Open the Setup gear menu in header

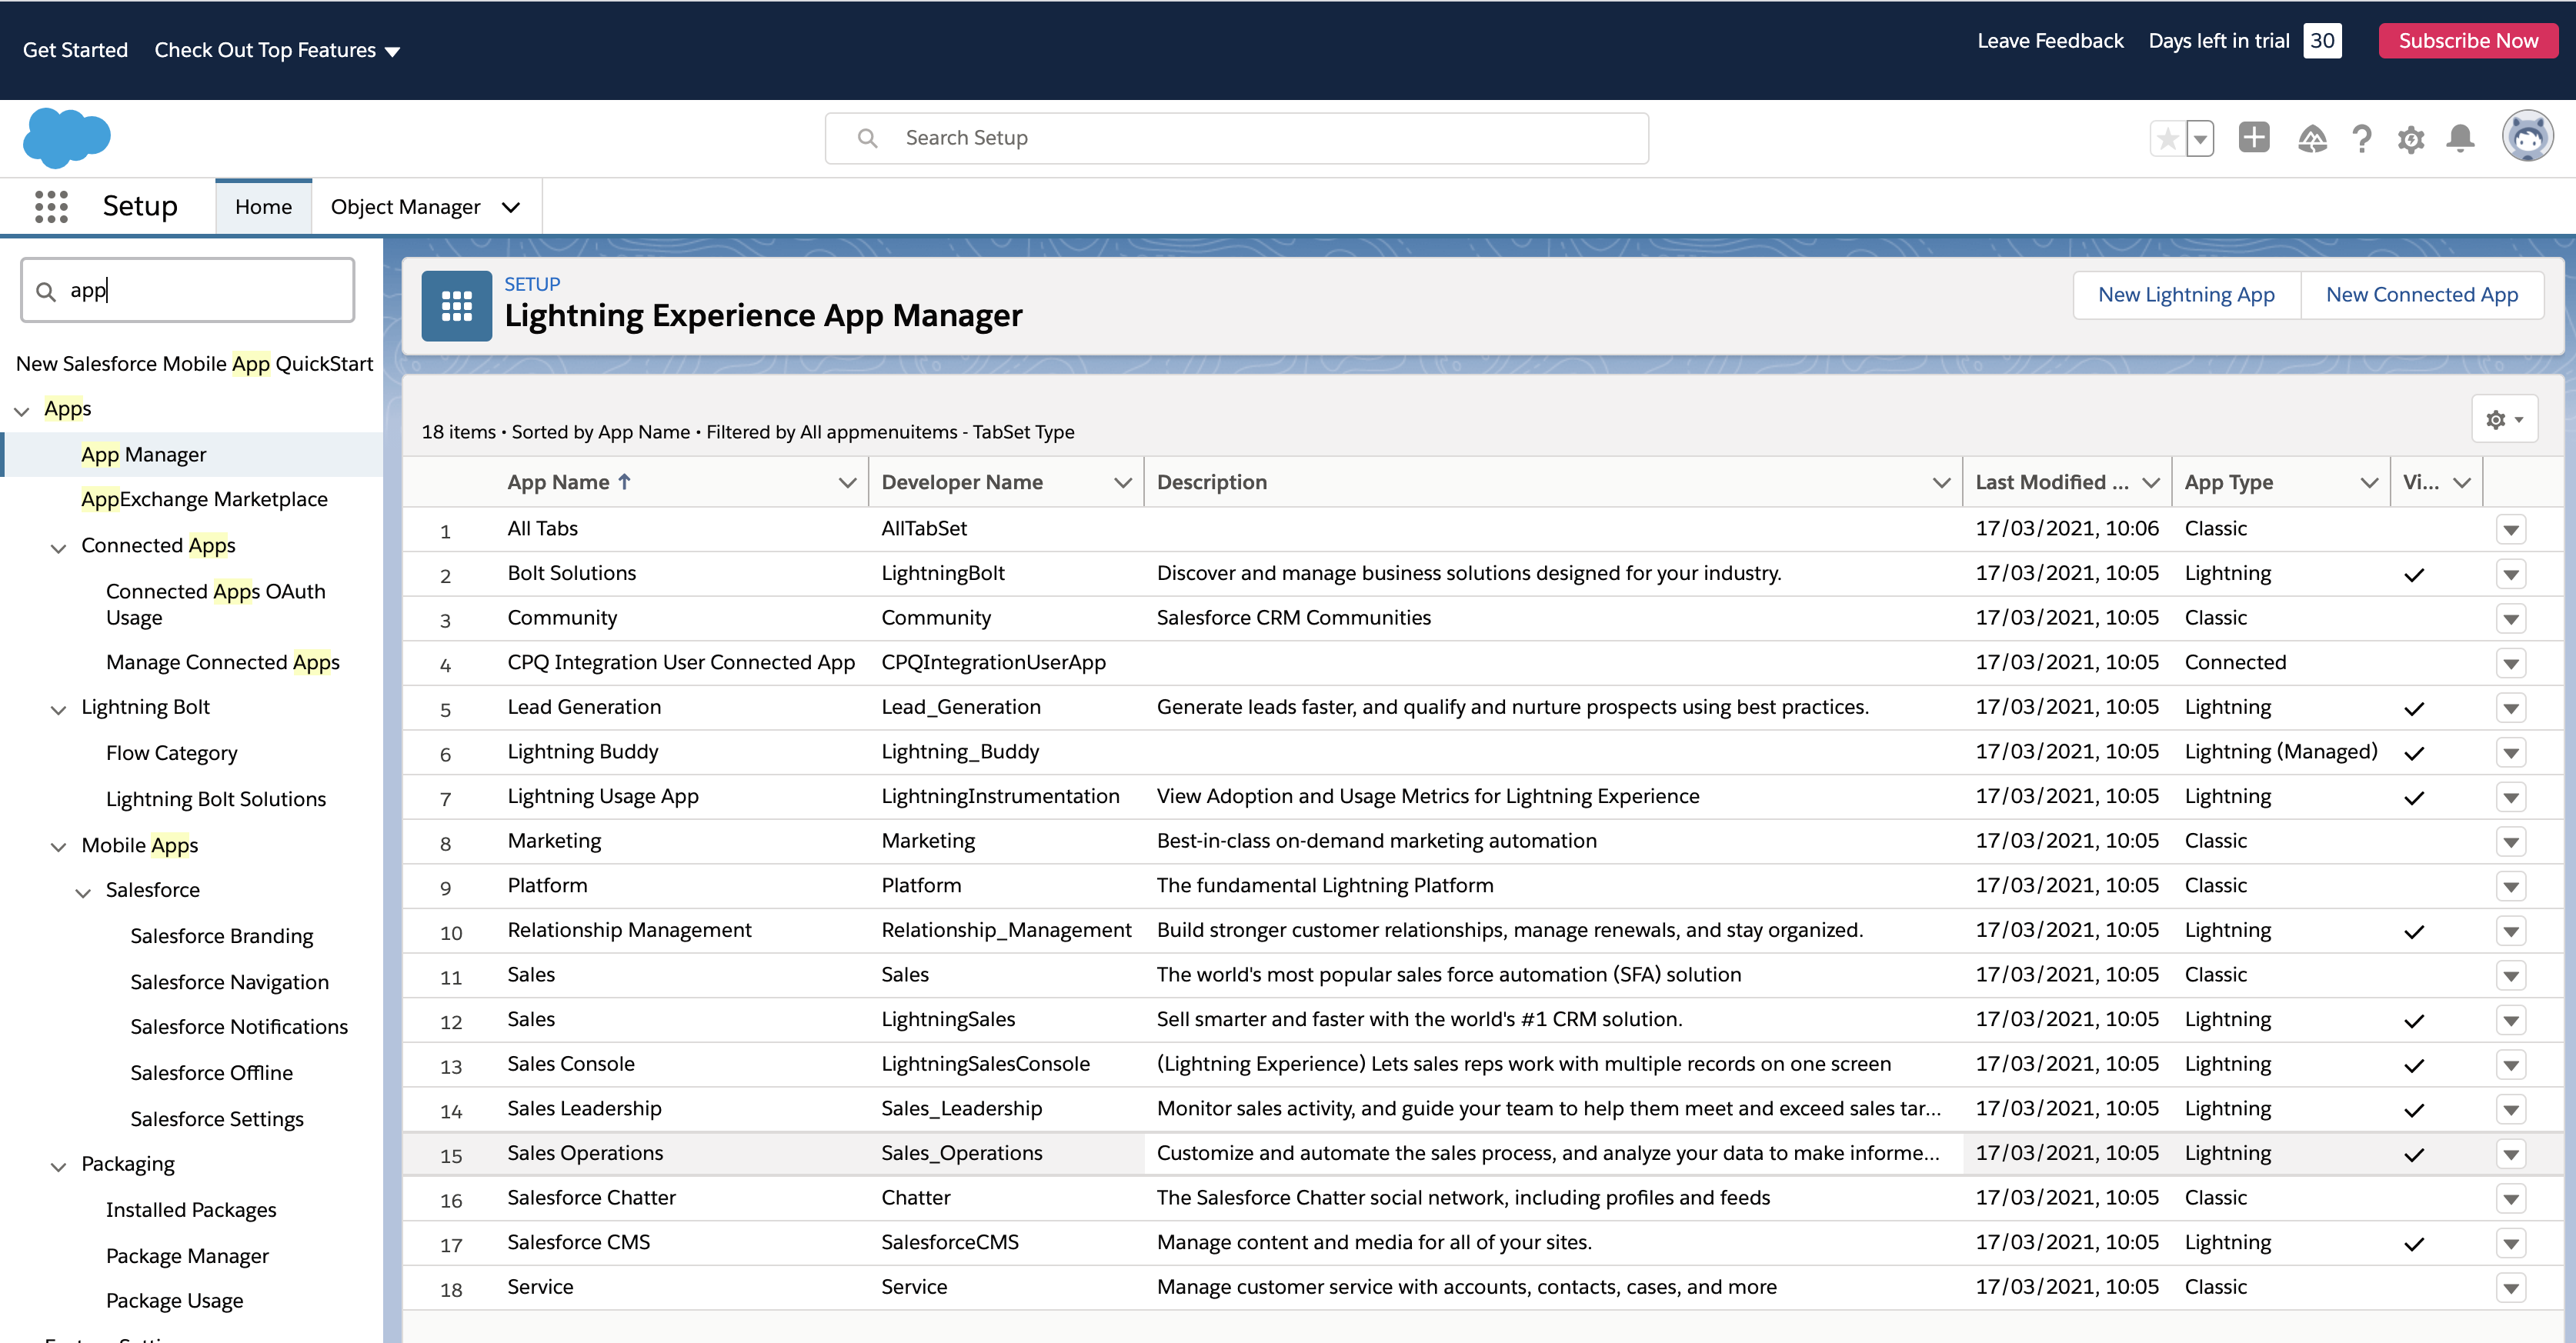click(2411, 139)
